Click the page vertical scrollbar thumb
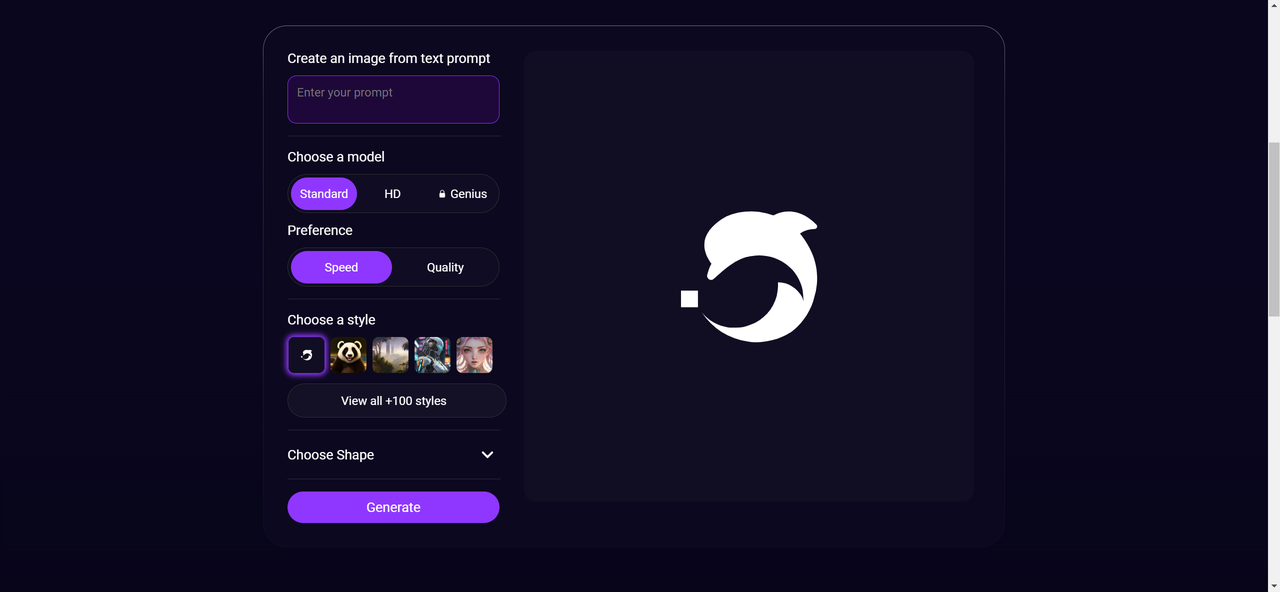The image size is (1280, 592). tap(1273, 230)
